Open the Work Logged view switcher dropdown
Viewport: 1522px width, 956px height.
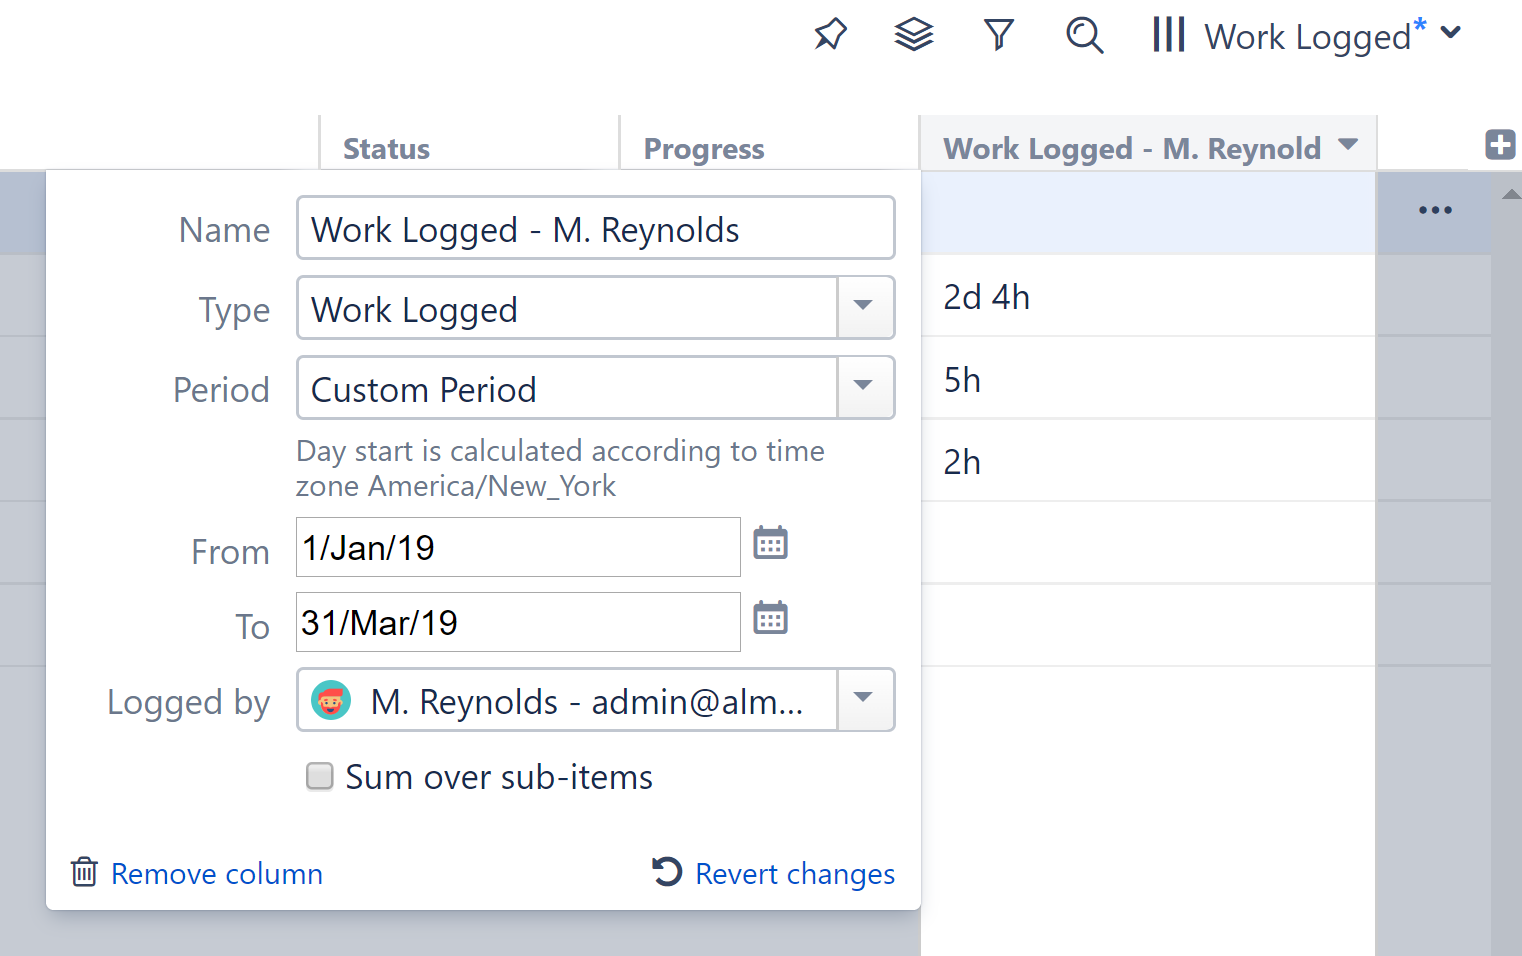(x=1451, y=33)
